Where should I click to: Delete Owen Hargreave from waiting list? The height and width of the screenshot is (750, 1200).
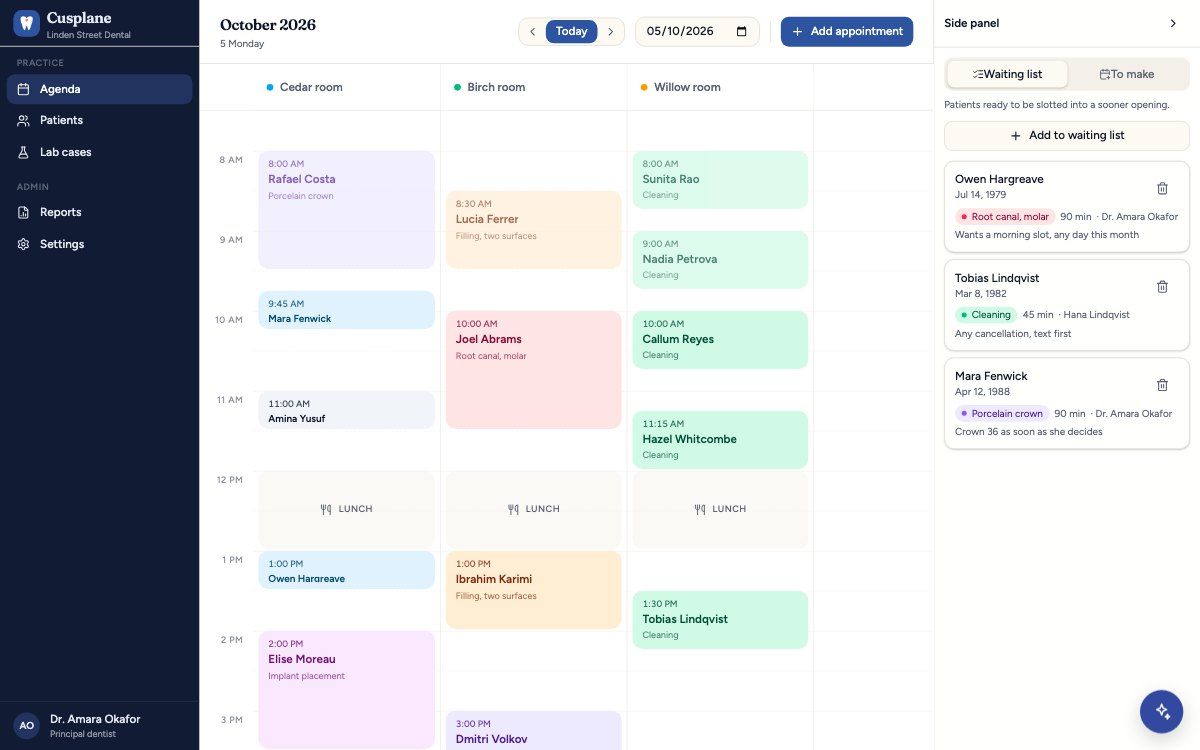pos(1162,188)
